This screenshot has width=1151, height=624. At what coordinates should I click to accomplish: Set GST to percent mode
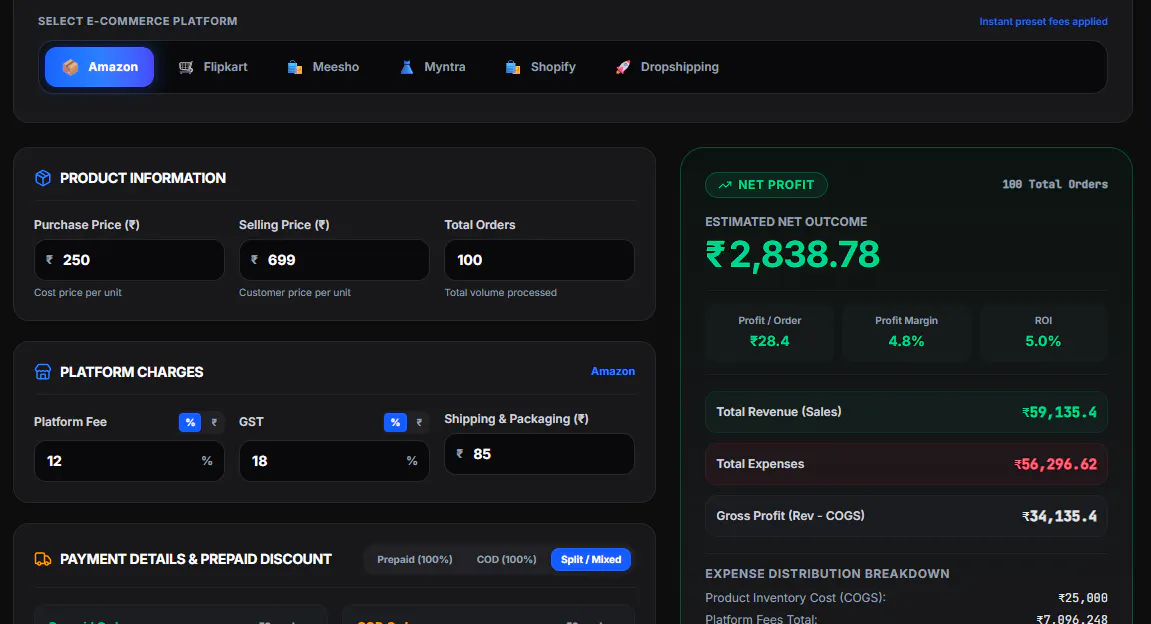tap(395, 422)
